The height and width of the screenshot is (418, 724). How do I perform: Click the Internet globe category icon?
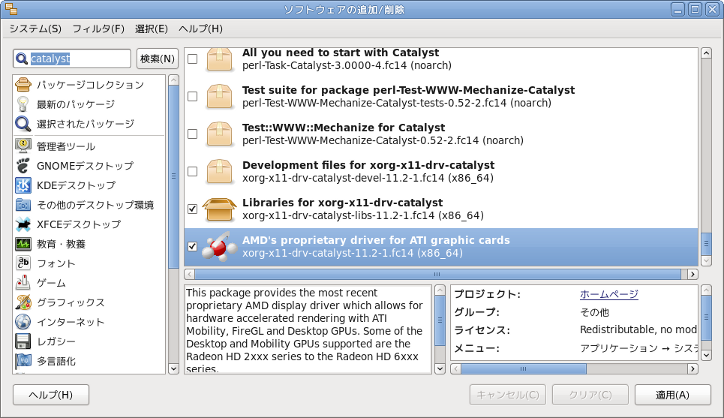point(24,322)
